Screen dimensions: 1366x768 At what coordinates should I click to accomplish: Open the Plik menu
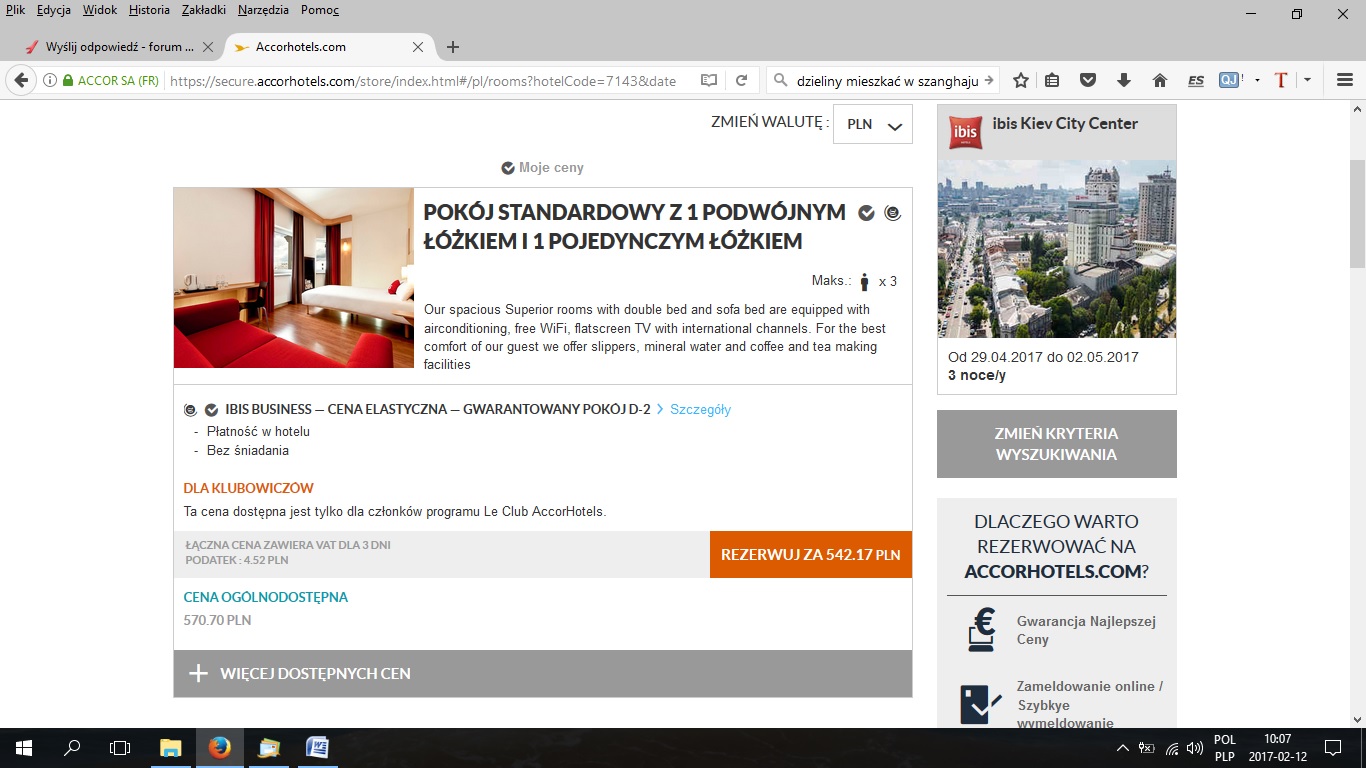15,10
